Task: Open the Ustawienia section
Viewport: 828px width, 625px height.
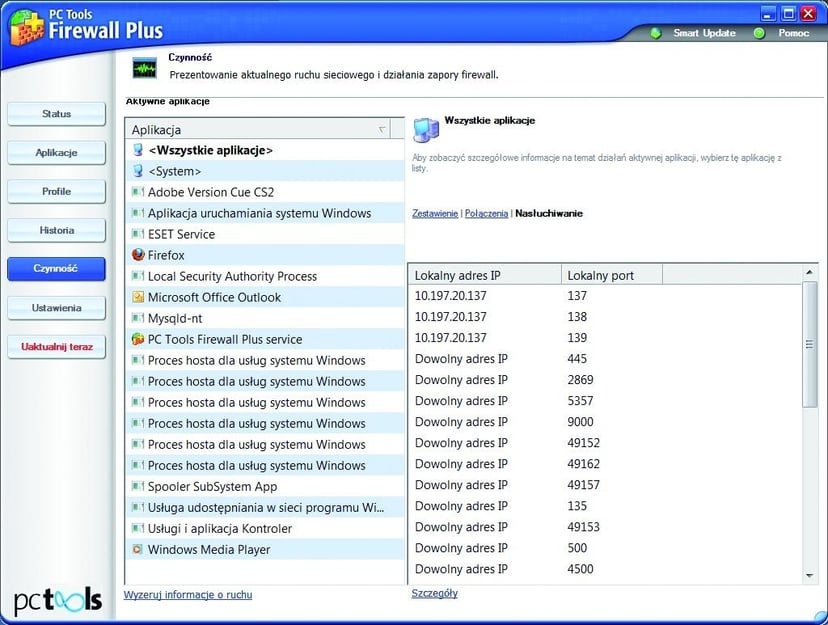Action: click(x=56, y=308)
